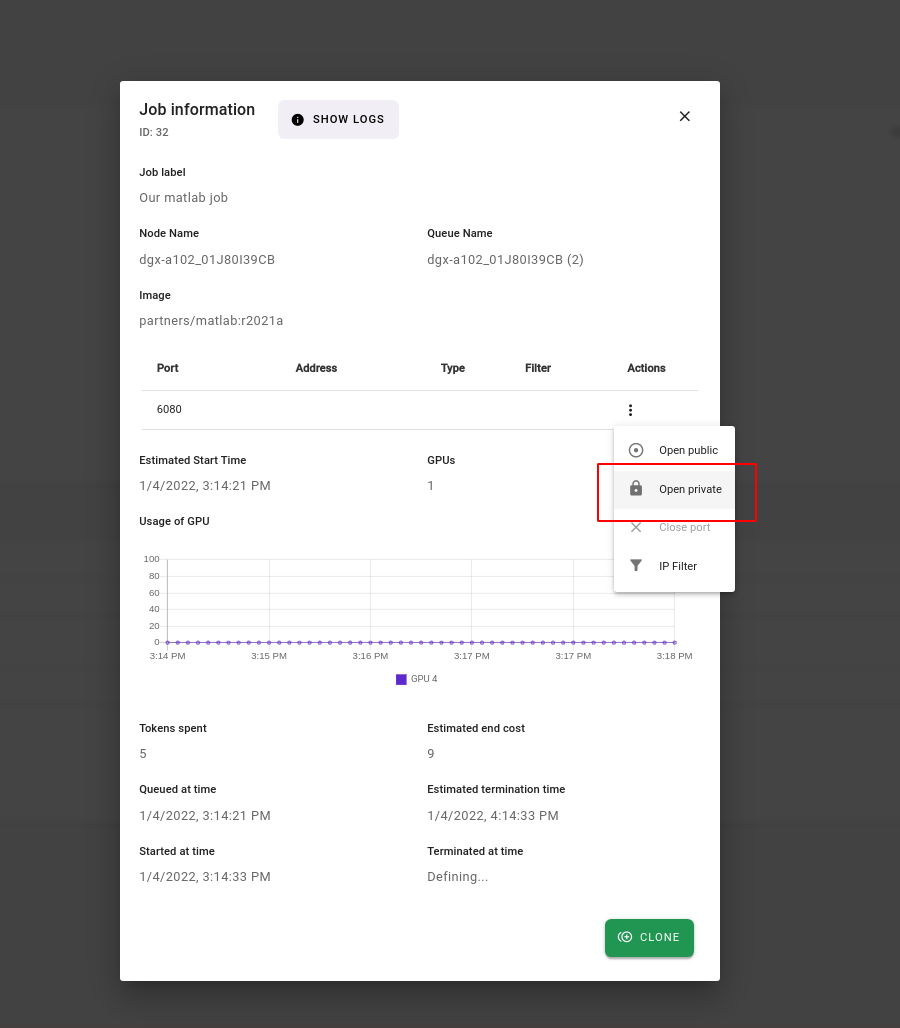The image size is (900, 1028).
Task: Click the lock icon beside Open private
Action: [x=636, y=489]
